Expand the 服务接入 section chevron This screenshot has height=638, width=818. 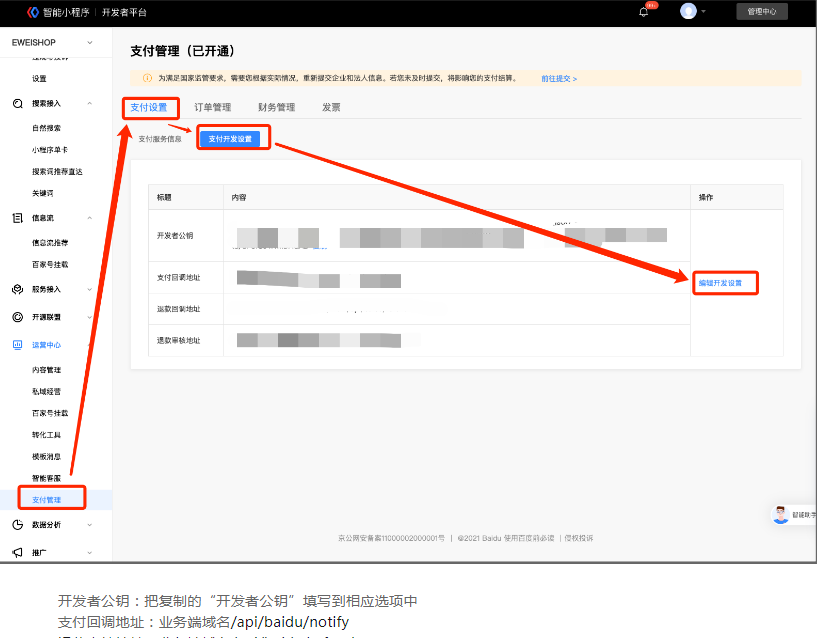point(90,289)
